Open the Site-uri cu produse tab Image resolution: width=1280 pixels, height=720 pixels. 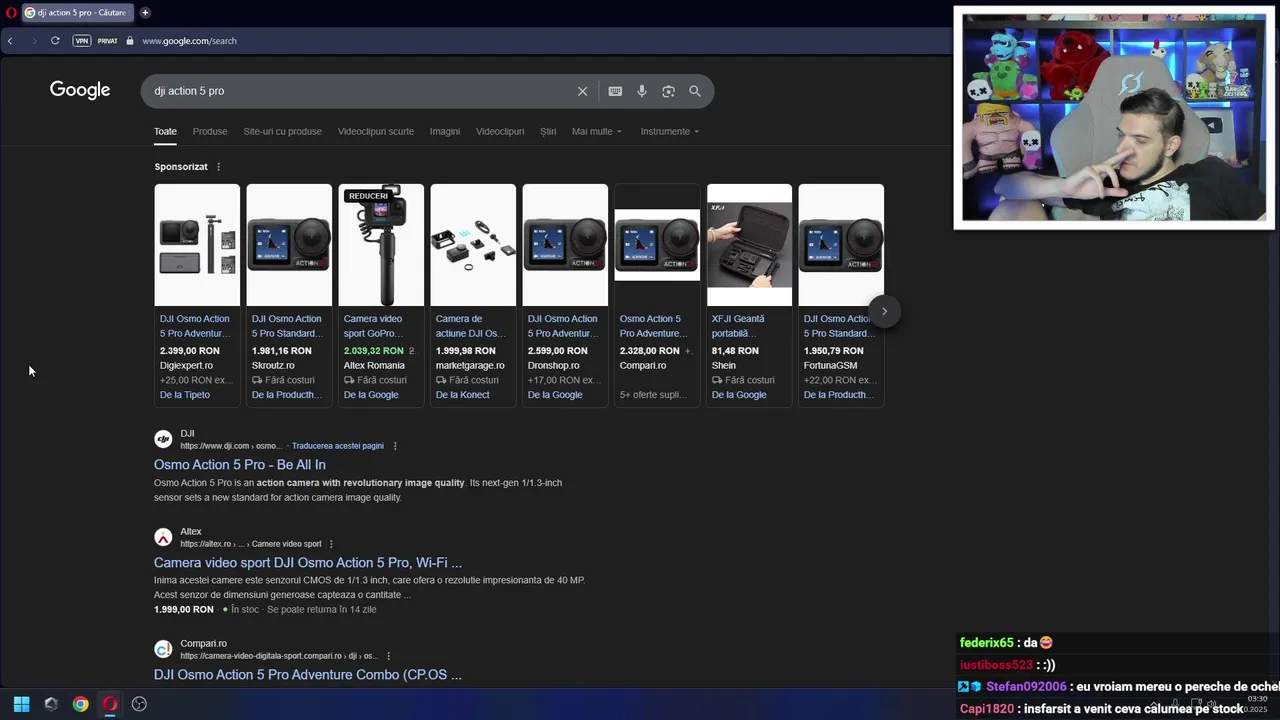point(282,131)
